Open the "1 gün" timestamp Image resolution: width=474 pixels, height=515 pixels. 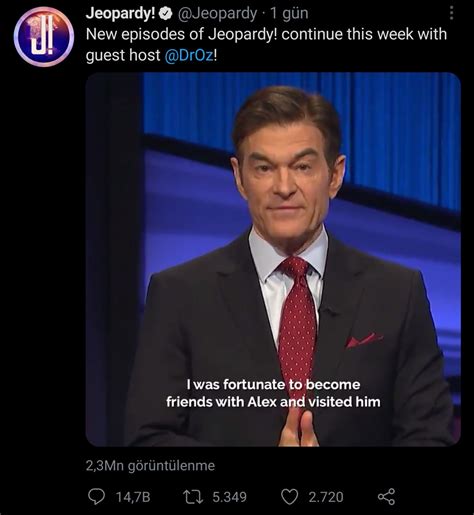pyautogui.click(x=289, y=14)
